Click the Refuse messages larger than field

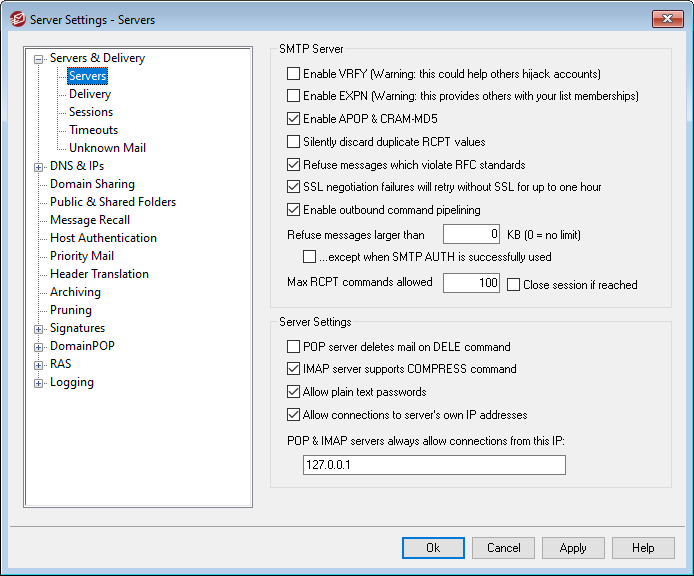[x=471, y=235]
